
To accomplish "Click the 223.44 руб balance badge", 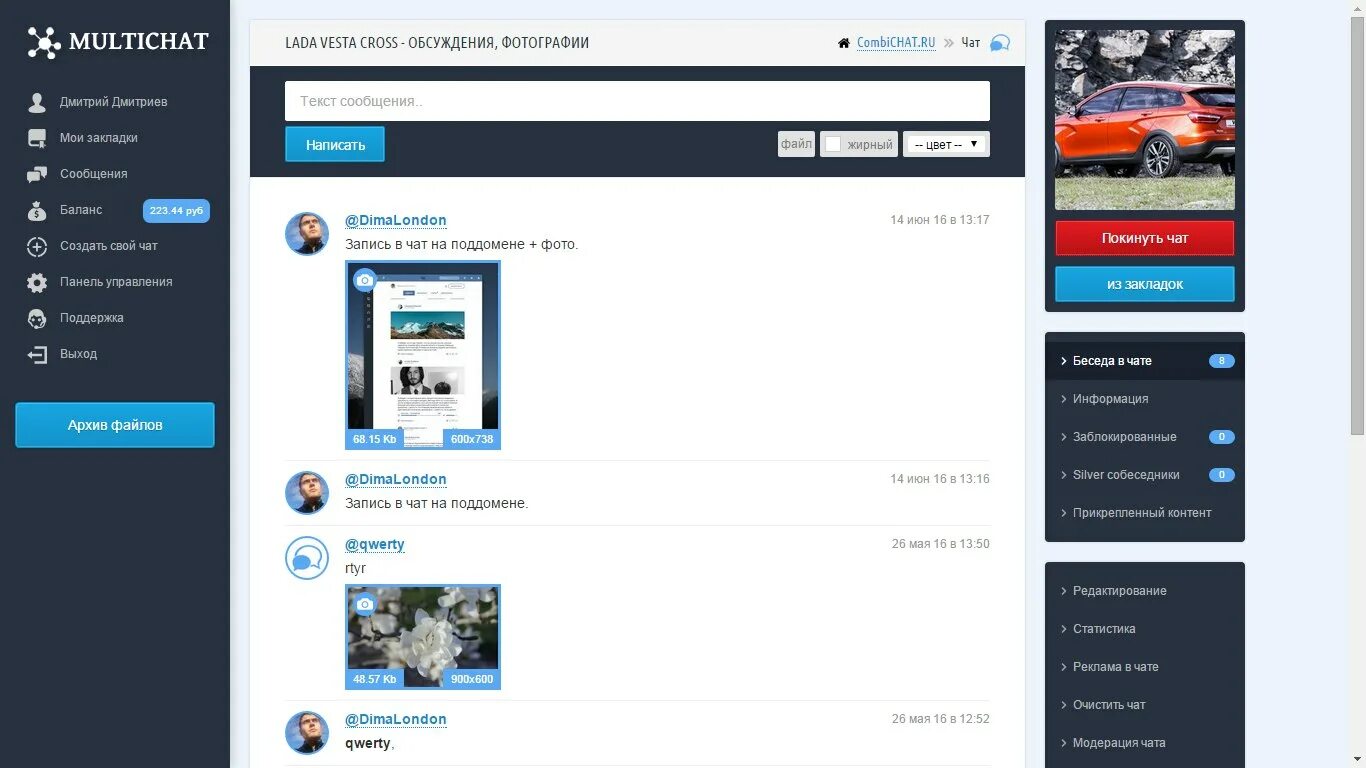I will coord(176,211).
